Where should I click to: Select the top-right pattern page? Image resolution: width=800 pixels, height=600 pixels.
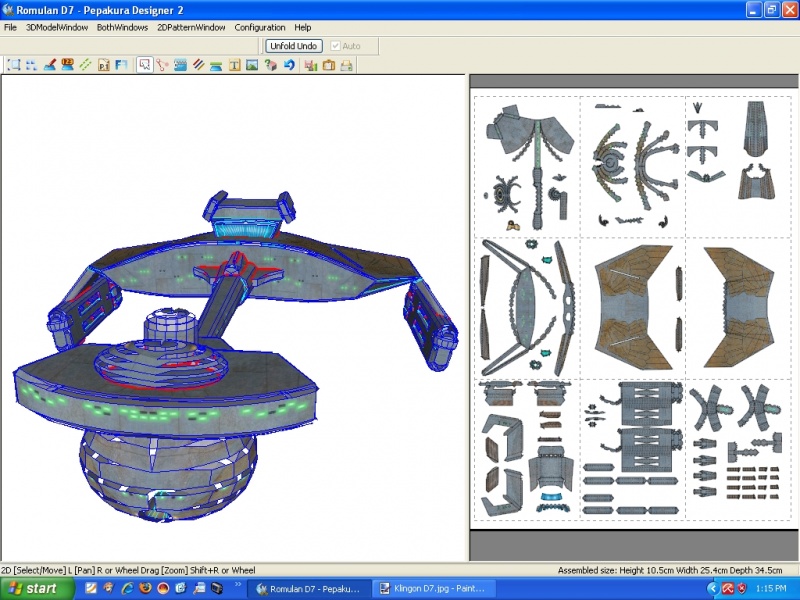738,167
